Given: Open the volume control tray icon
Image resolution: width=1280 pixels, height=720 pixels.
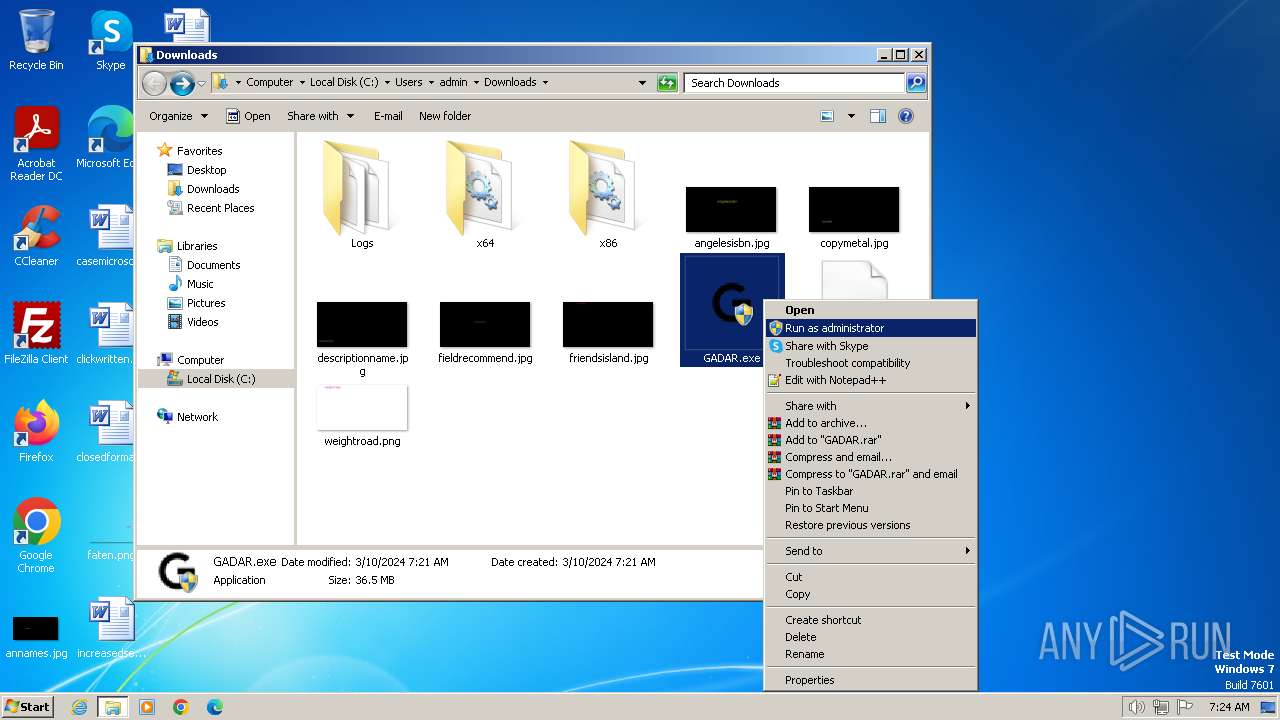Looking at the screenshot, I should [1136, 707].
